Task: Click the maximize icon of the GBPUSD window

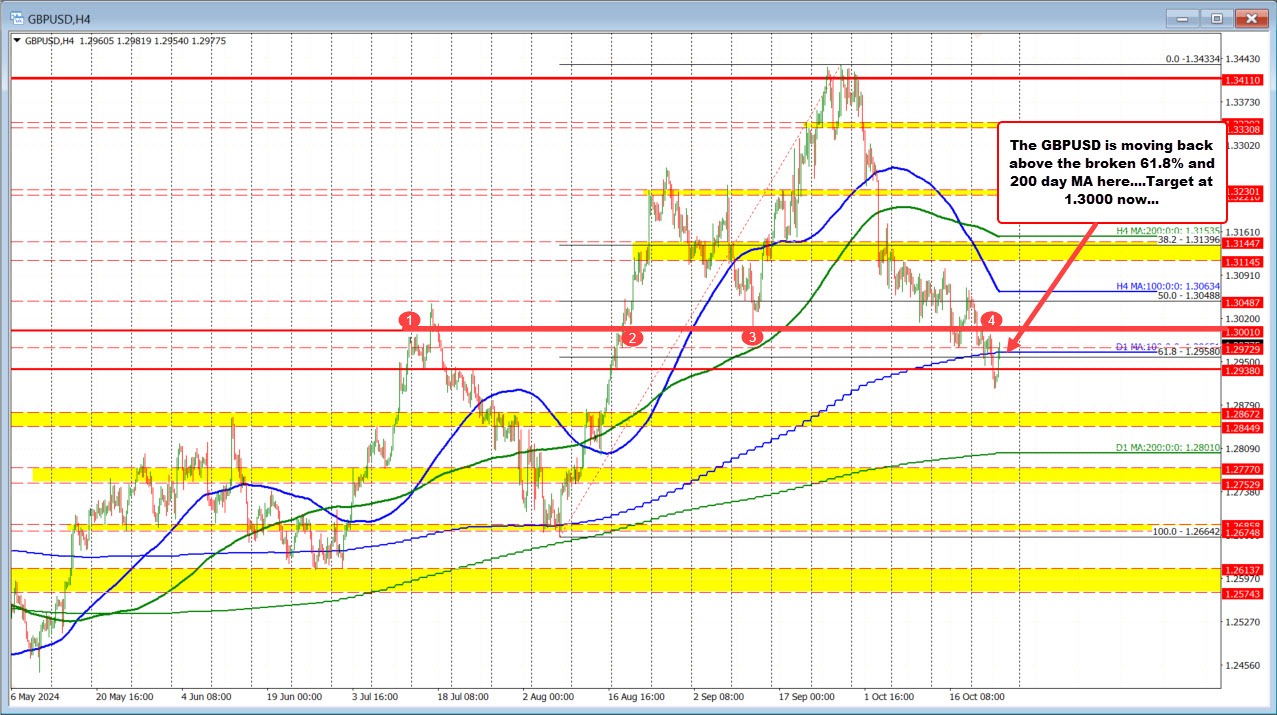Action: pos(1216,18)
